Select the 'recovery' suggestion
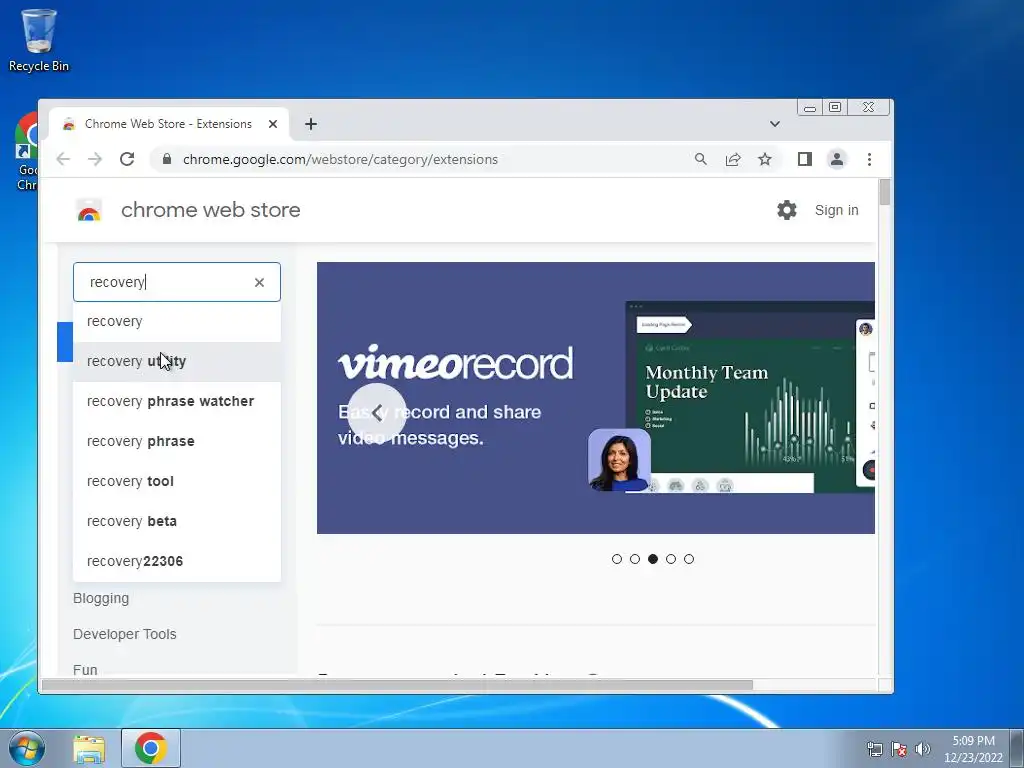 pos(177,321)
